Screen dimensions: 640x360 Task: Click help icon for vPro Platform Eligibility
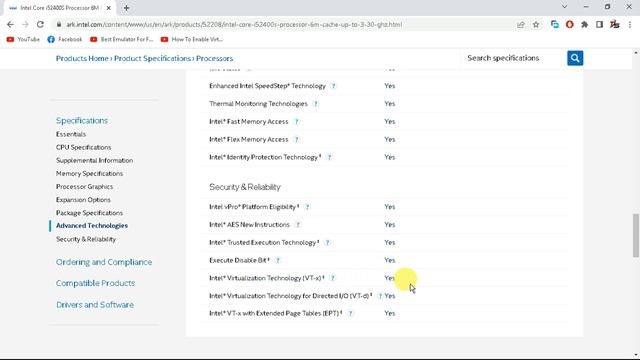click(x=307, y=207)
